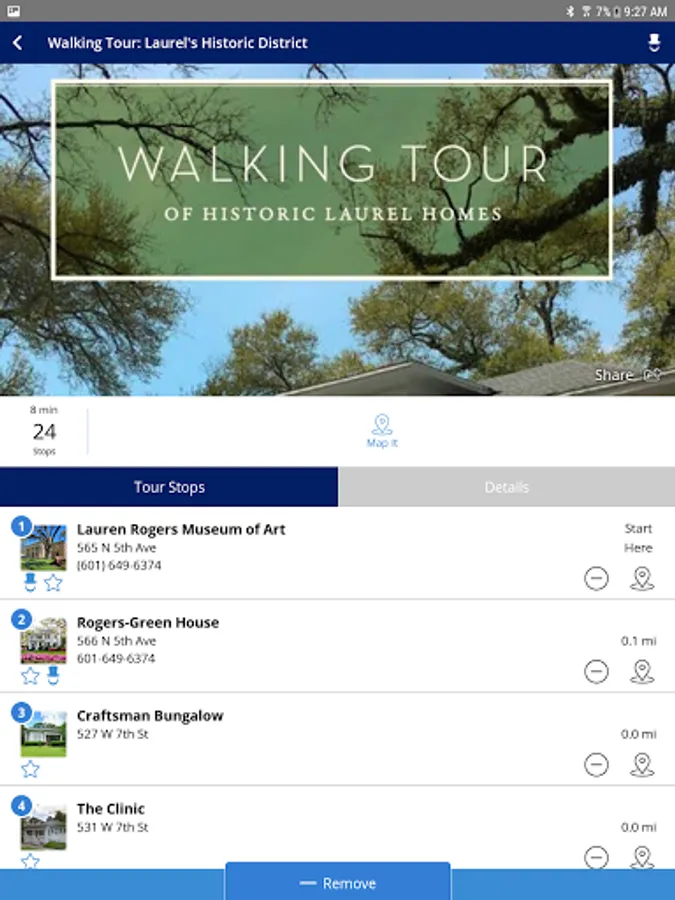Tap the top hat badge under Lauren Rogers Museum
675x900 pixels.
pos(30,583)
